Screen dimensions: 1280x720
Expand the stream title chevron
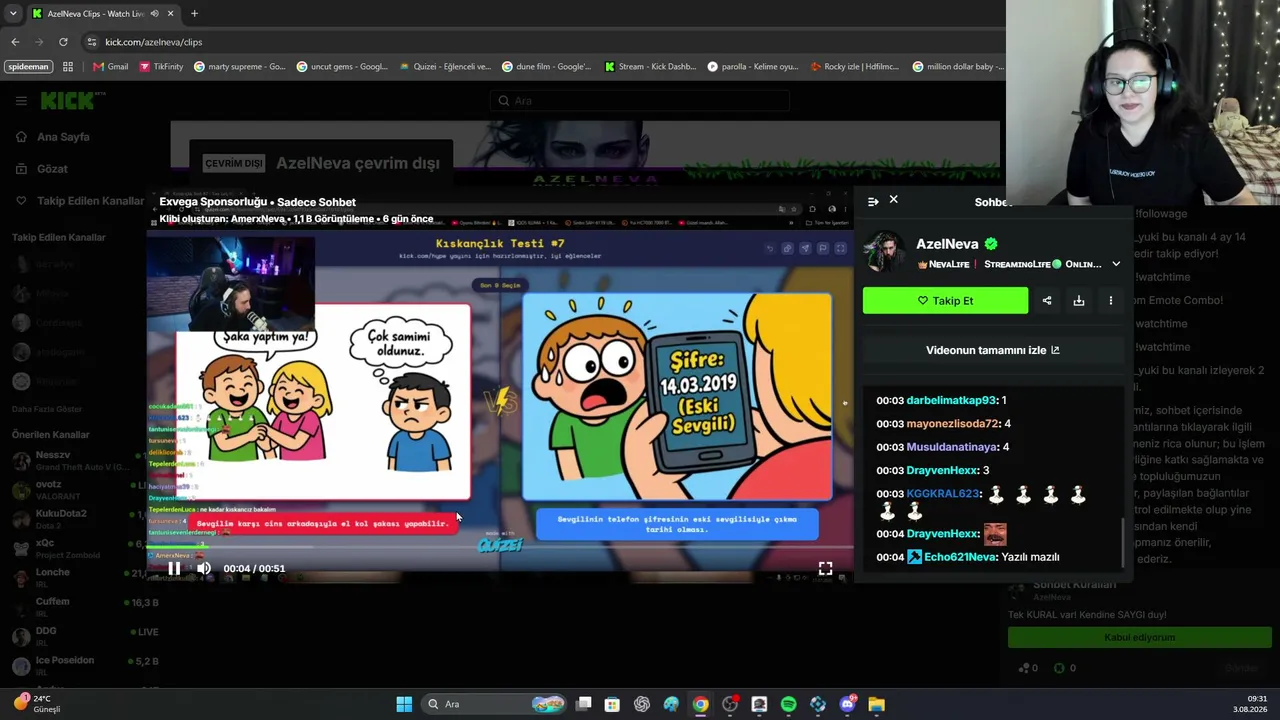click(x=1116, y=264)
